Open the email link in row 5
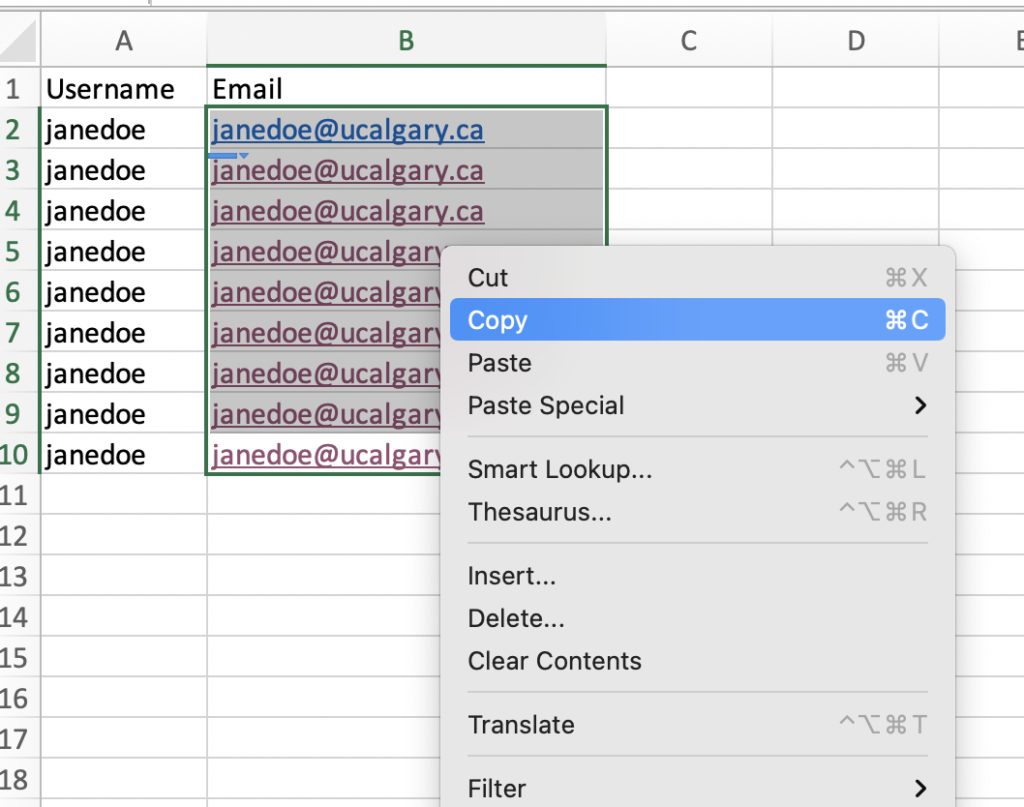 tap(327, 252)
